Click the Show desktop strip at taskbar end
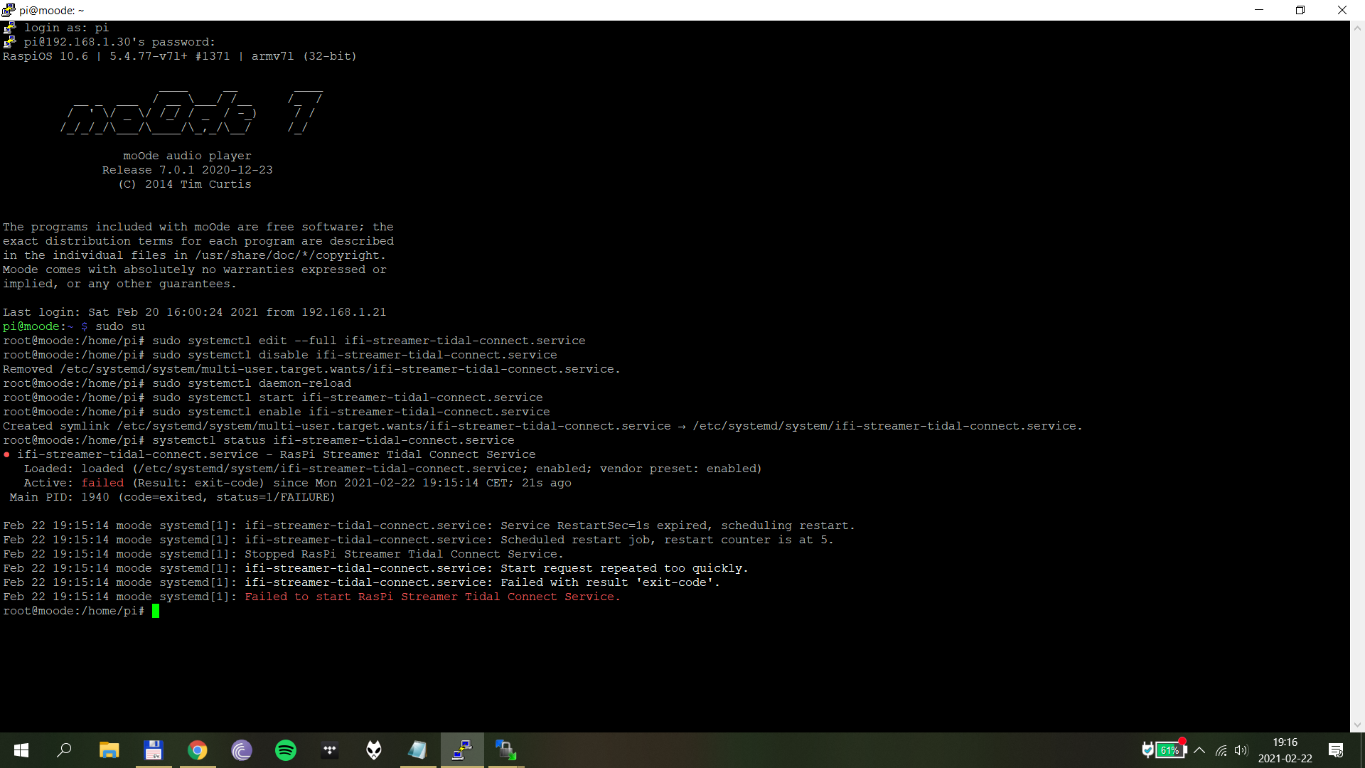This screenshot has width=1365, height=768. tap(1362, 750)
